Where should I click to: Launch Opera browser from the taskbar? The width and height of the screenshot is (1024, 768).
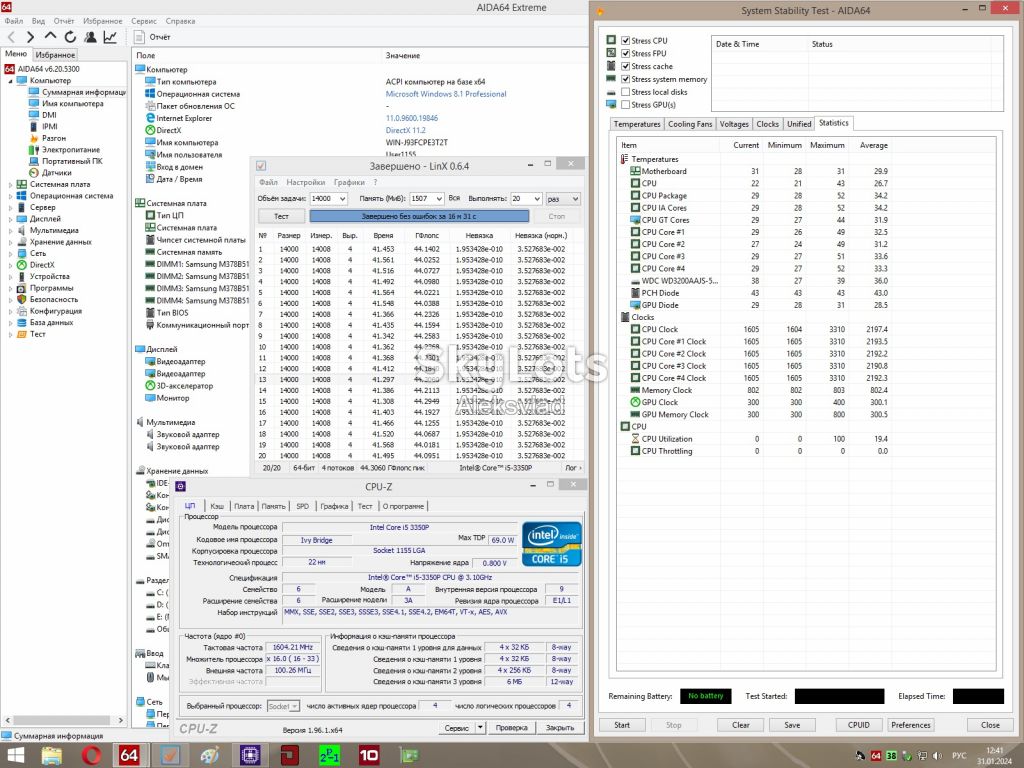(92, 756)
